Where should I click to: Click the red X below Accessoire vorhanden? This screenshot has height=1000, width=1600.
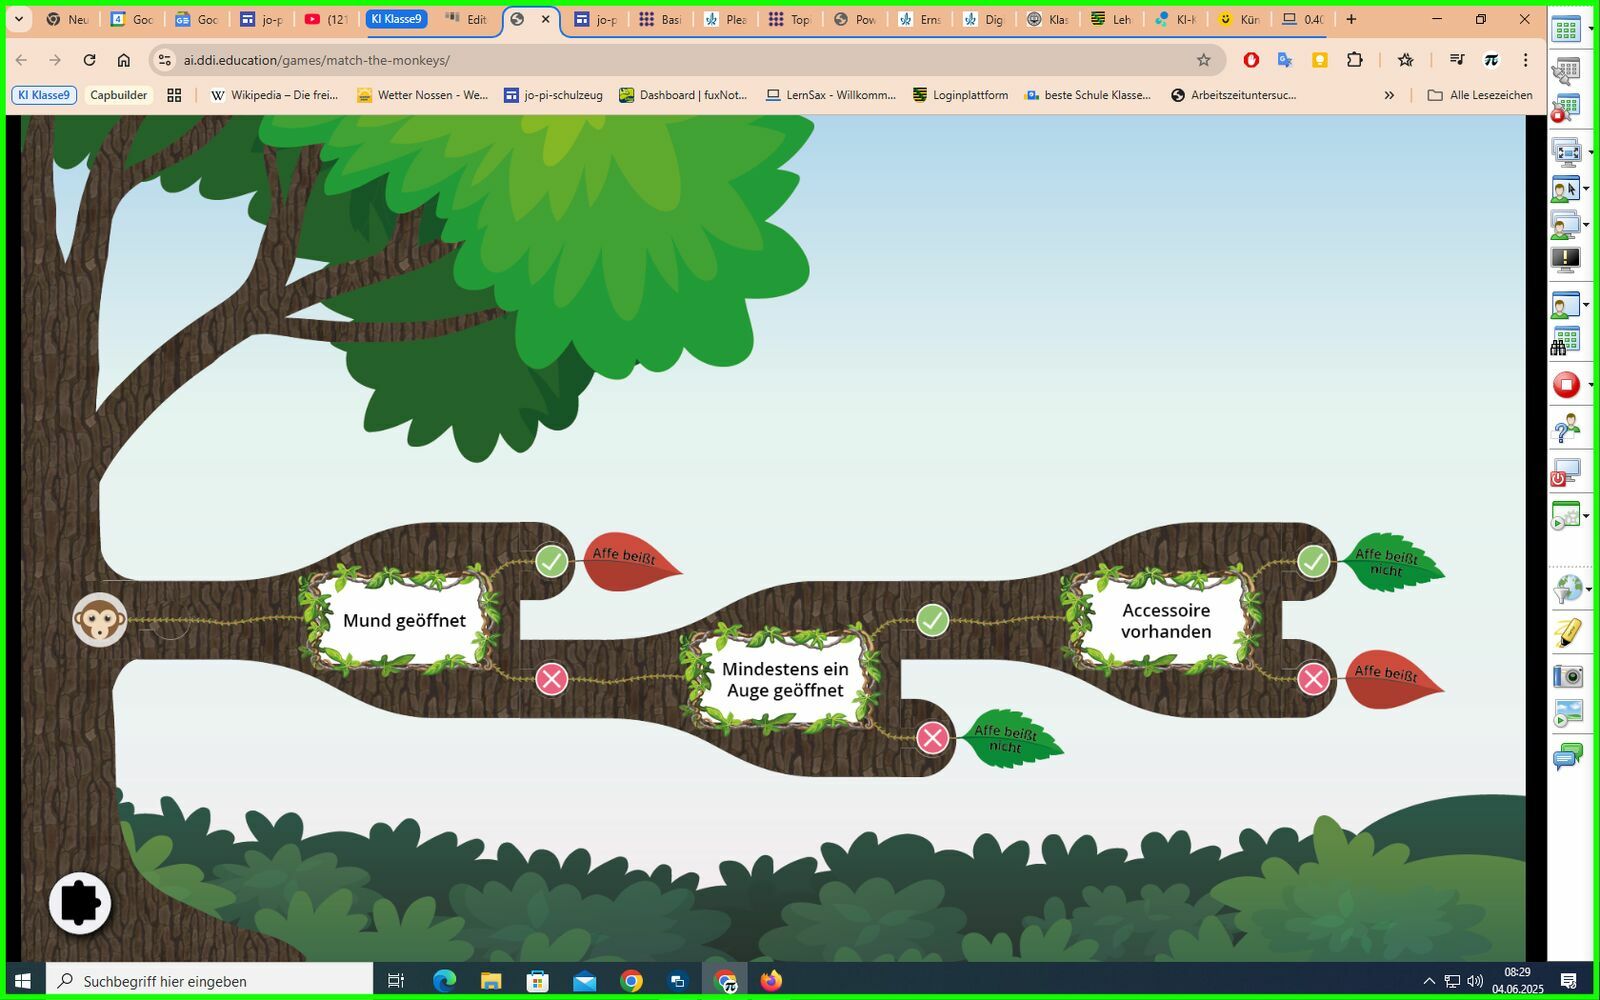pyautogui.click(x=1313, y=679)
